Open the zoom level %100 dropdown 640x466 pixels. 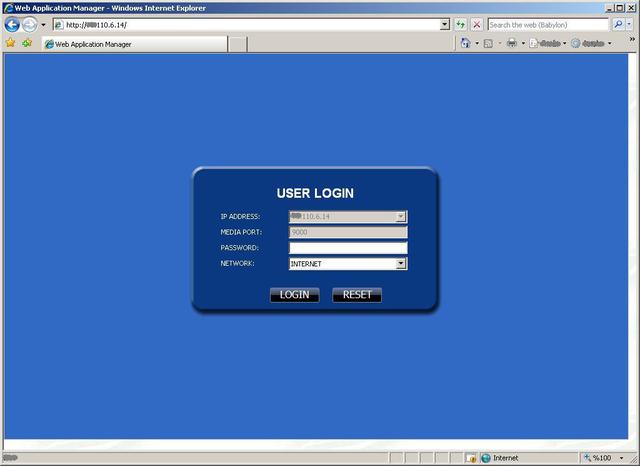620,458
